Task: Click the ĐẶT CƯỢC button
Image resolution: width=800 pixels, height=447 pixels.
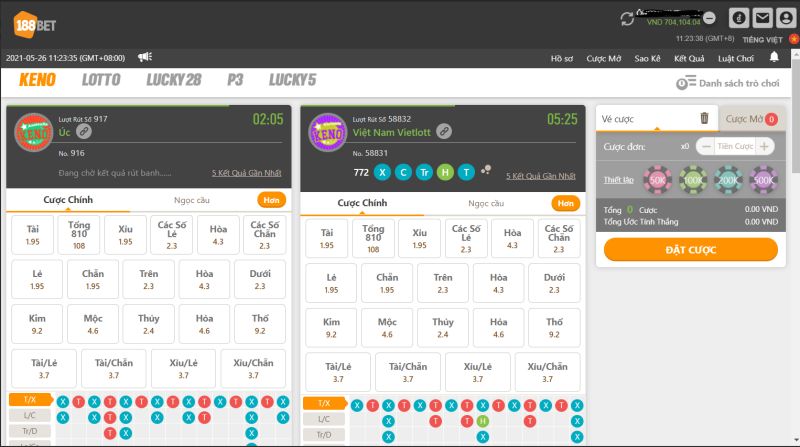Action: 691,250
